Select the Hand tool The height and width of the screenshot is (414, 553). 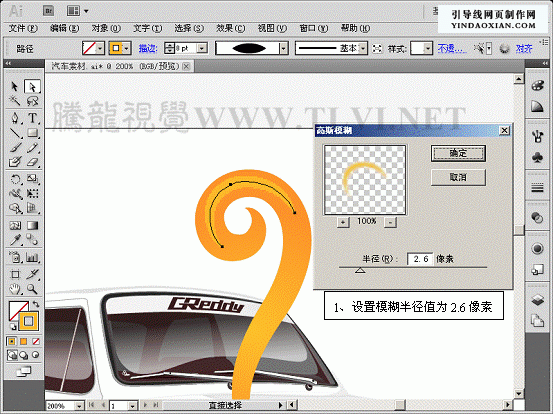tap(14, 289)
